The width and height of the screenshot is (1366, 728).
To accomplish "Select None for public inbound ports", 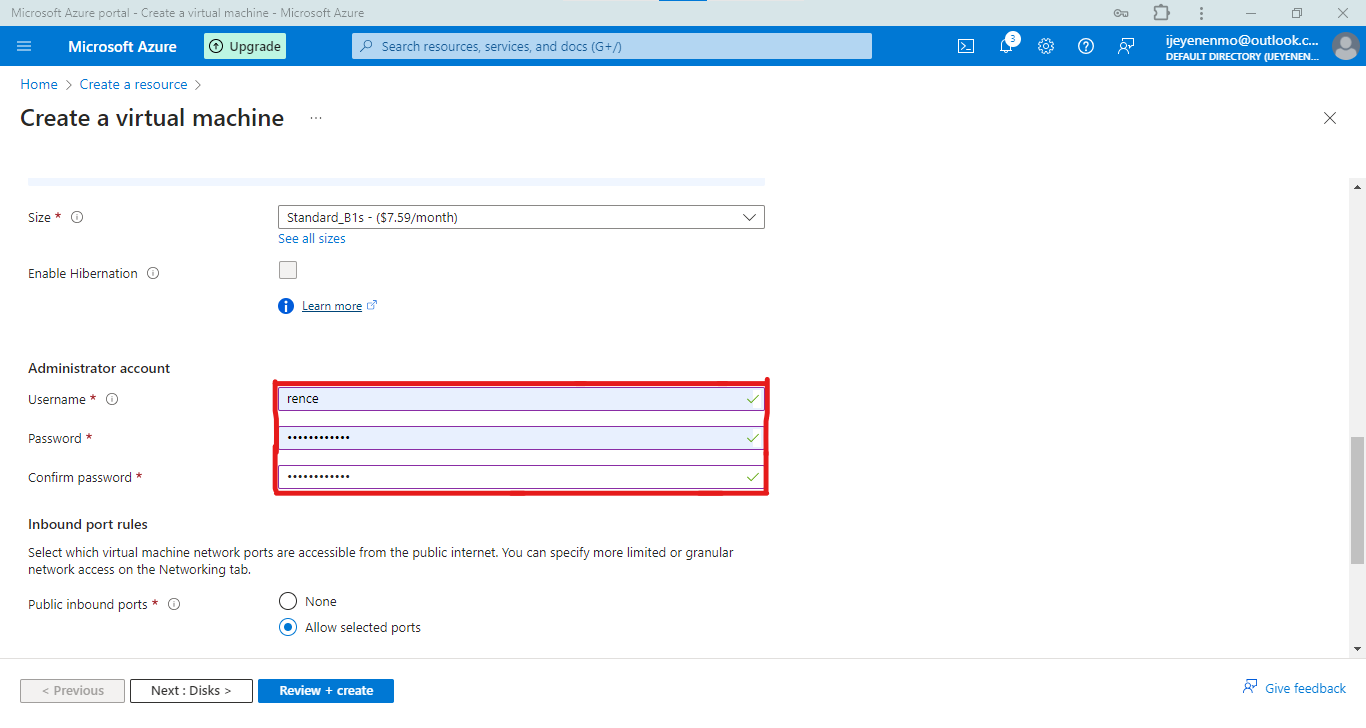I will click(288, 601).
